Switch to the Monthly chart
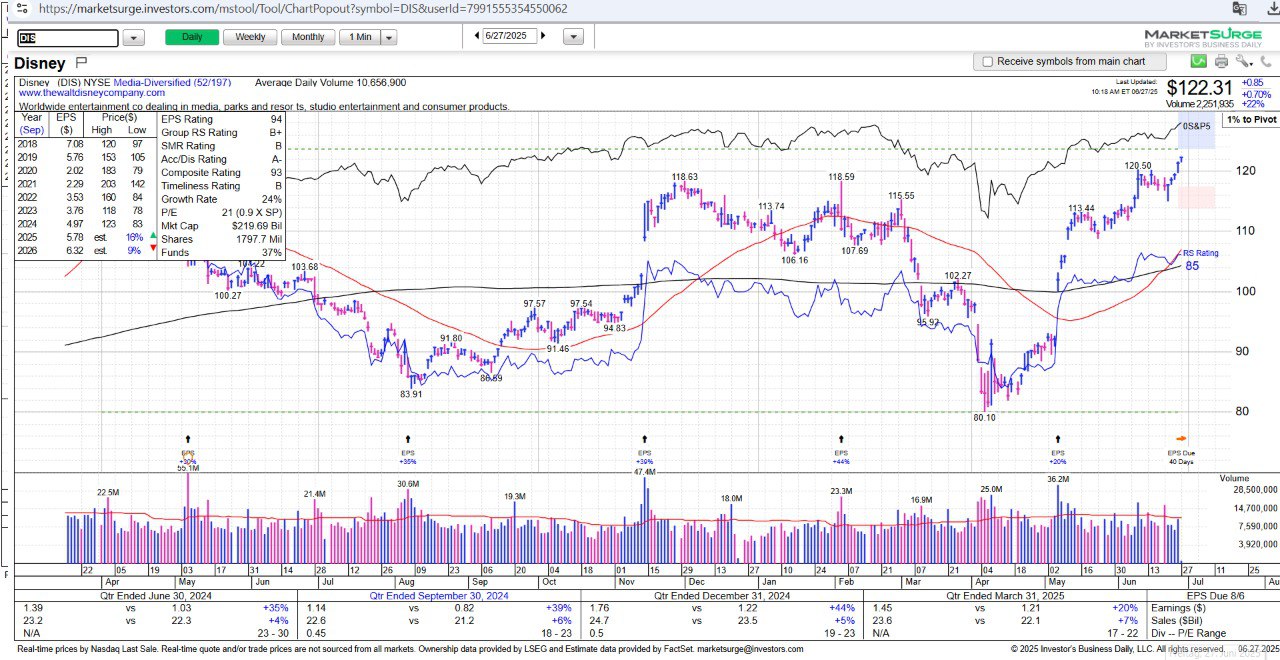1280x660 pixels. coord(308,37)
